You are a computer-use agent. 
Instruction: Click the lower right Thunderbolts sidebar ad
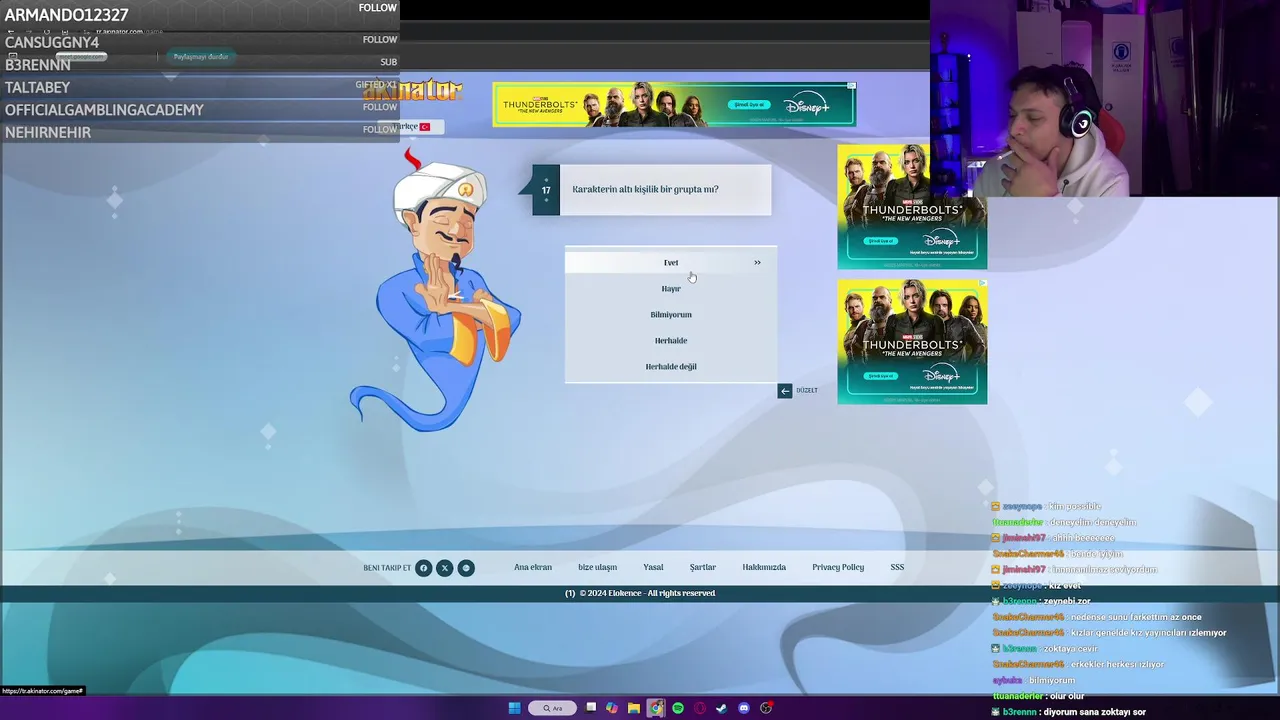tap(912, 342)
